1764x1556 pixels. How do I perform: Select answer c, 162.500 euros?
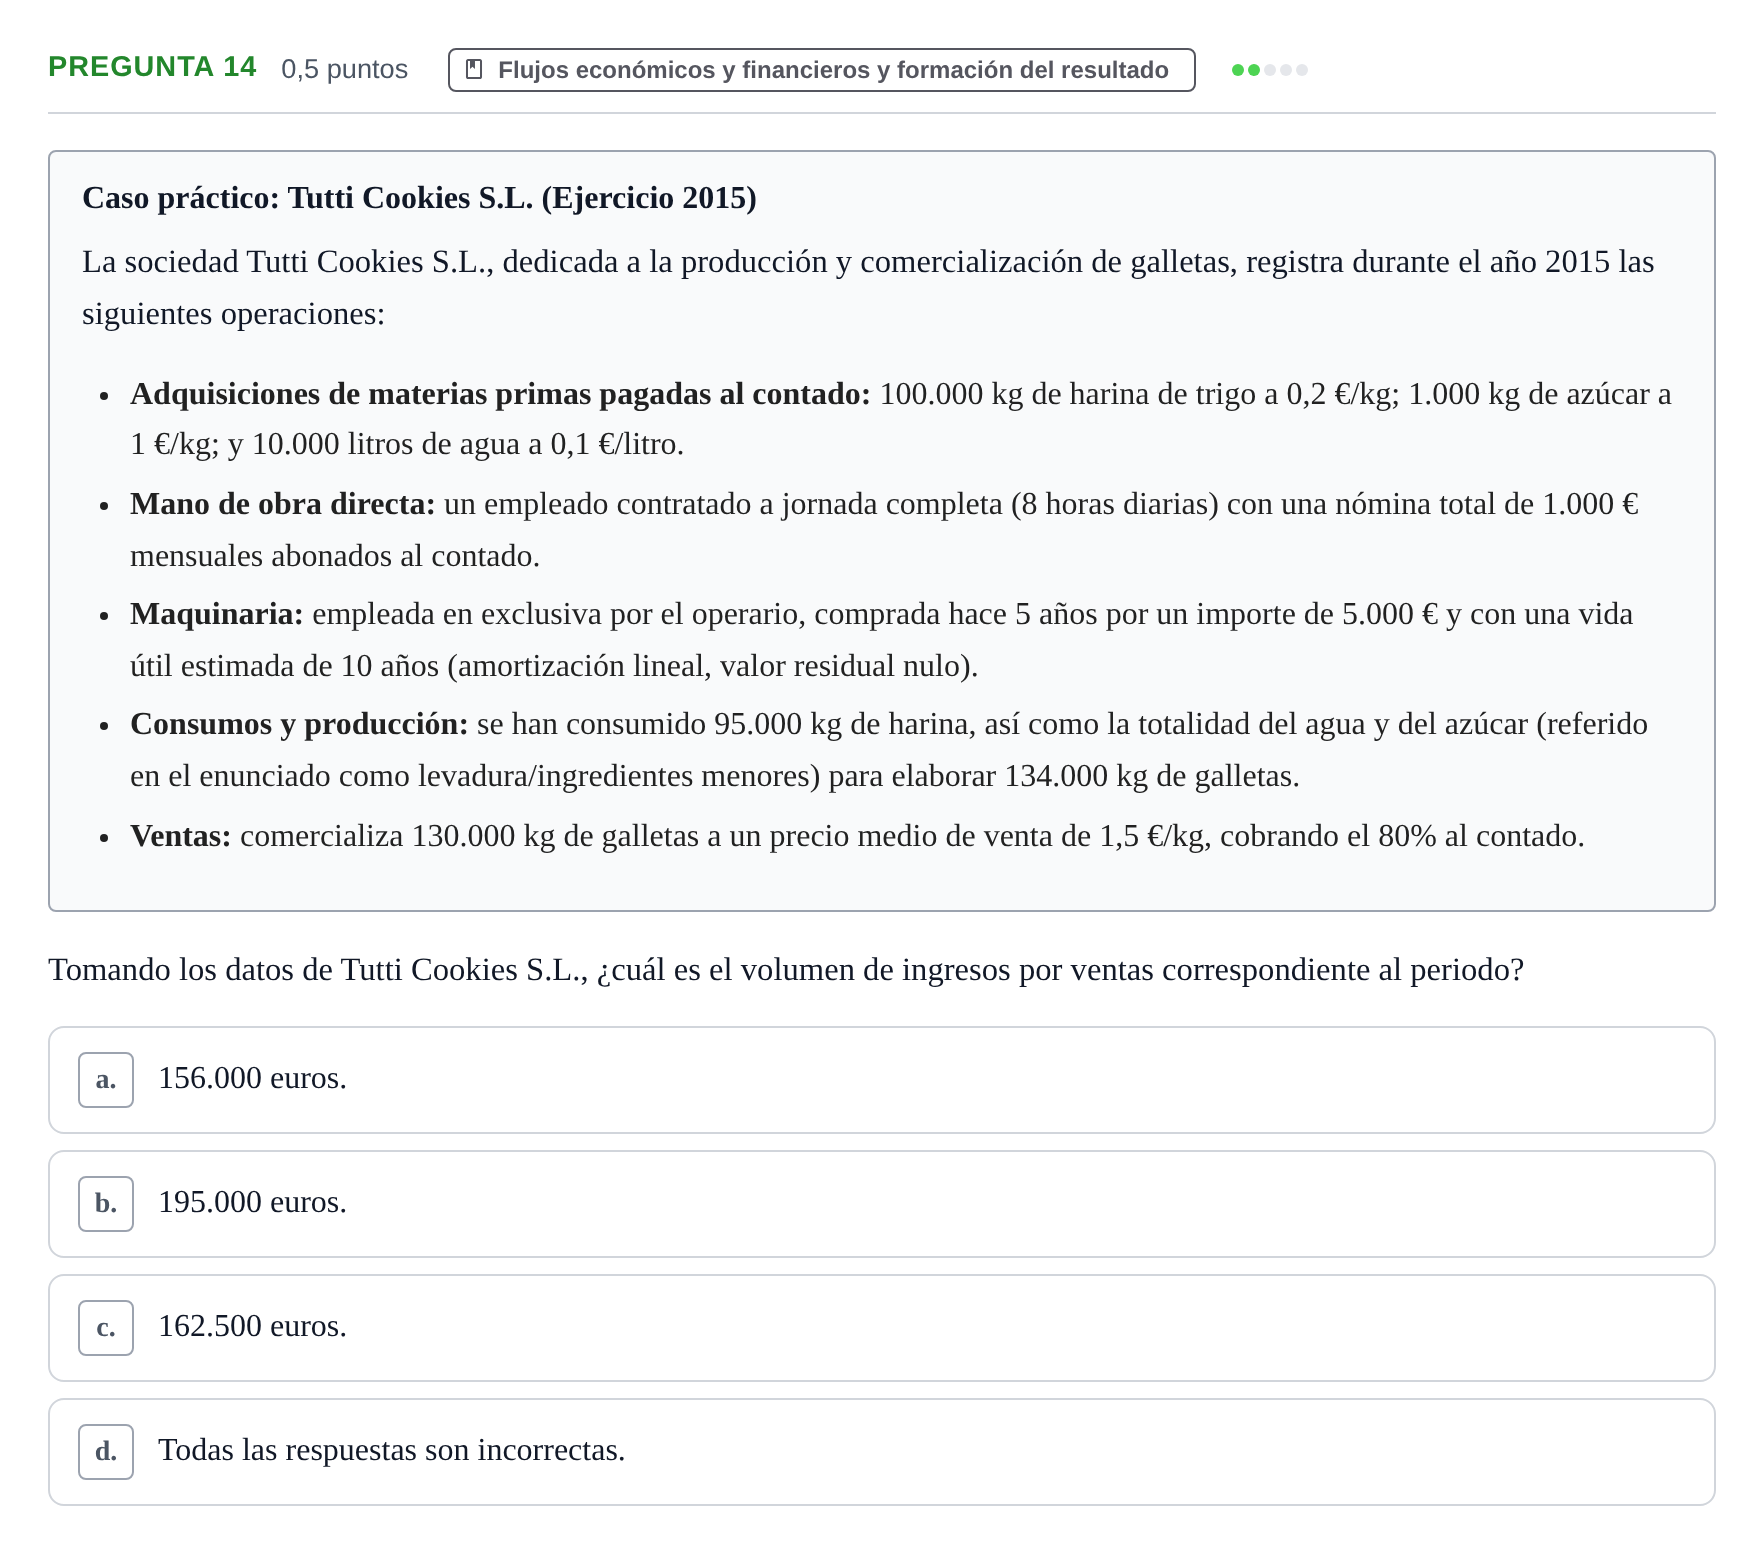pos(882,1328)
